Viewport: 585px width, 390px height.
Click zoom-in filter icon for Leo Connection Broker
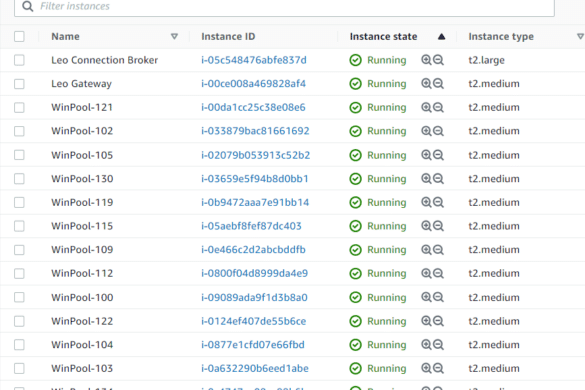pyautogui.click(x=426, y=60)
